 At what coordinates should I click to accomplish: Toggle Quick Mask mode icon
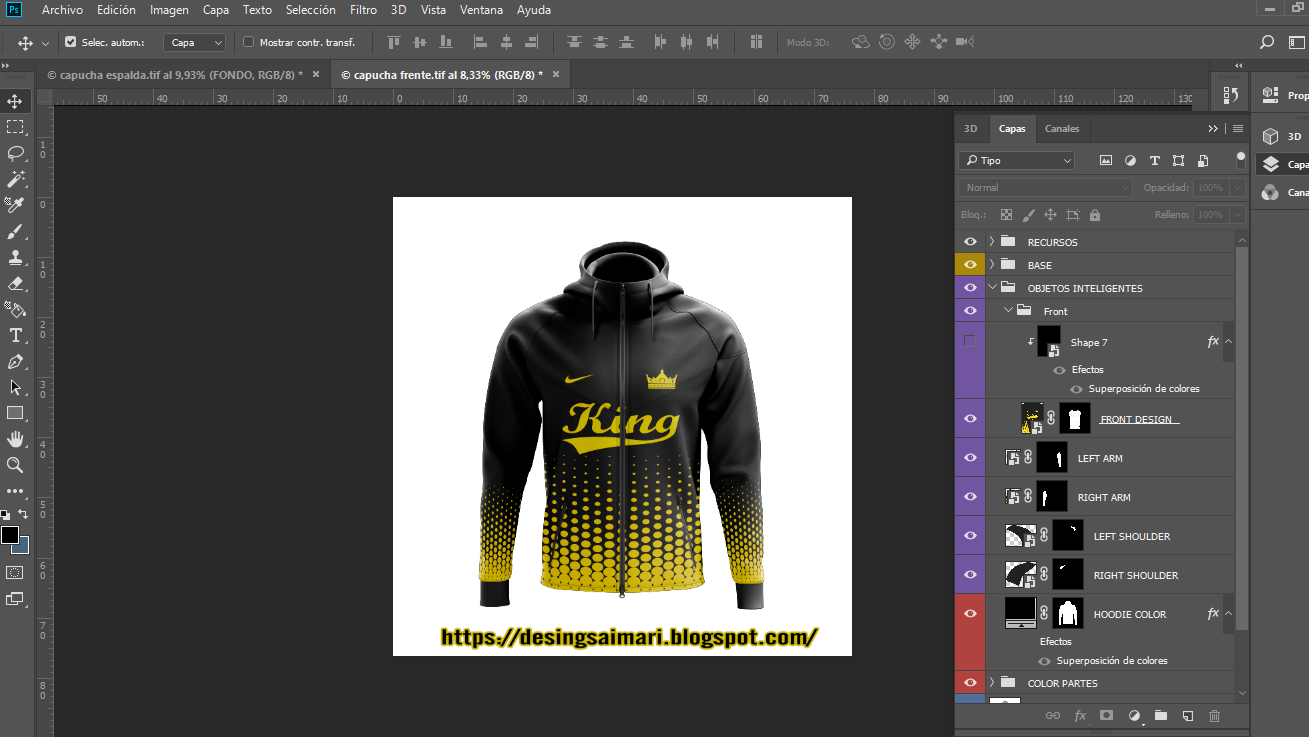(x=15, y=572)
